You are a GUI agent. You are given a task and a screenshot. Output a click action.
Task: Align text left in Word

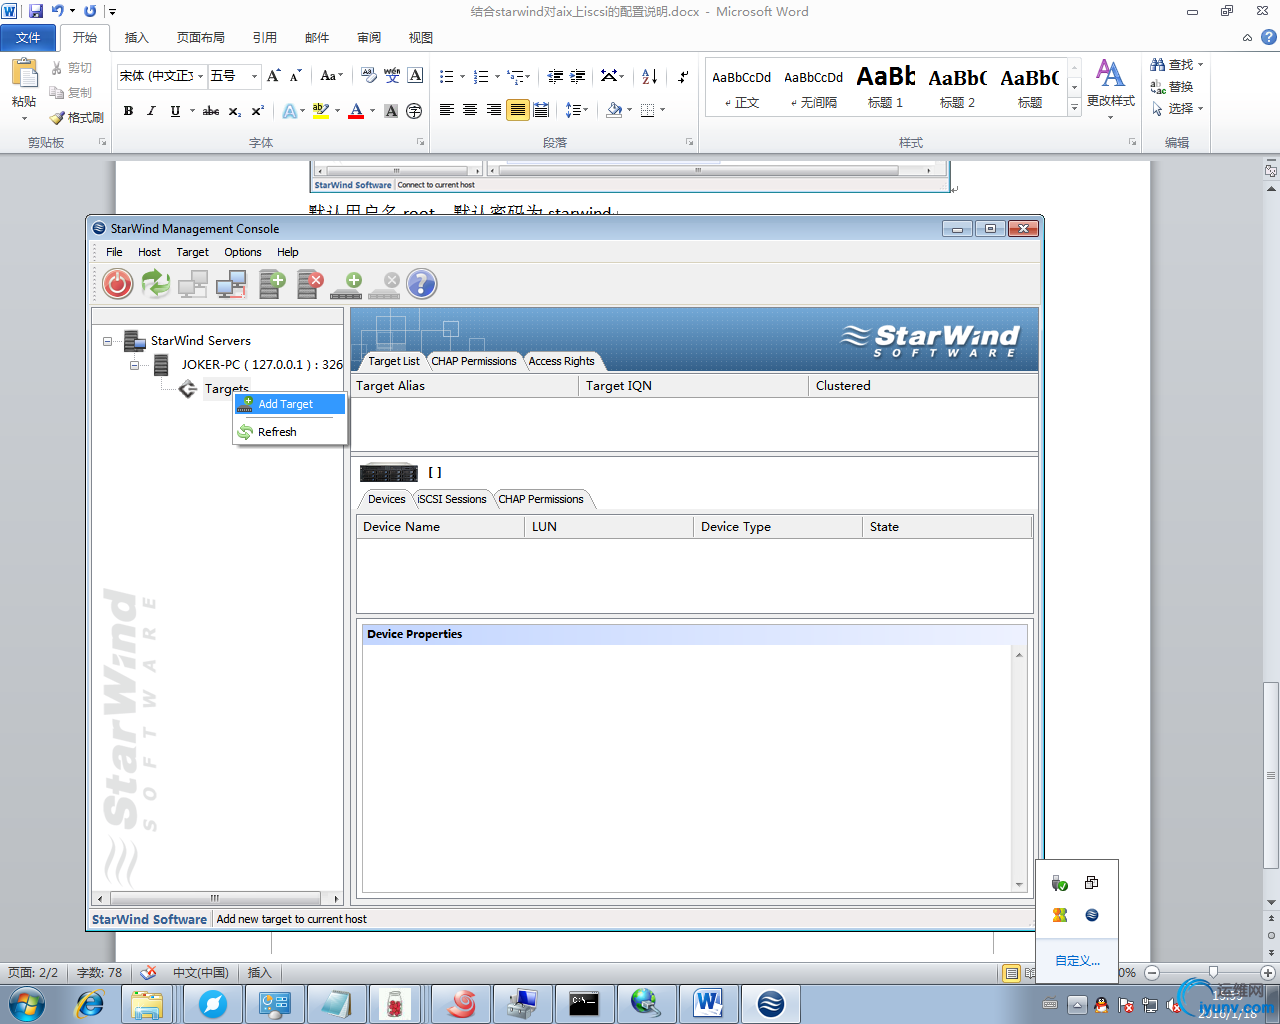pyautogui.click(x=447, y=110)
